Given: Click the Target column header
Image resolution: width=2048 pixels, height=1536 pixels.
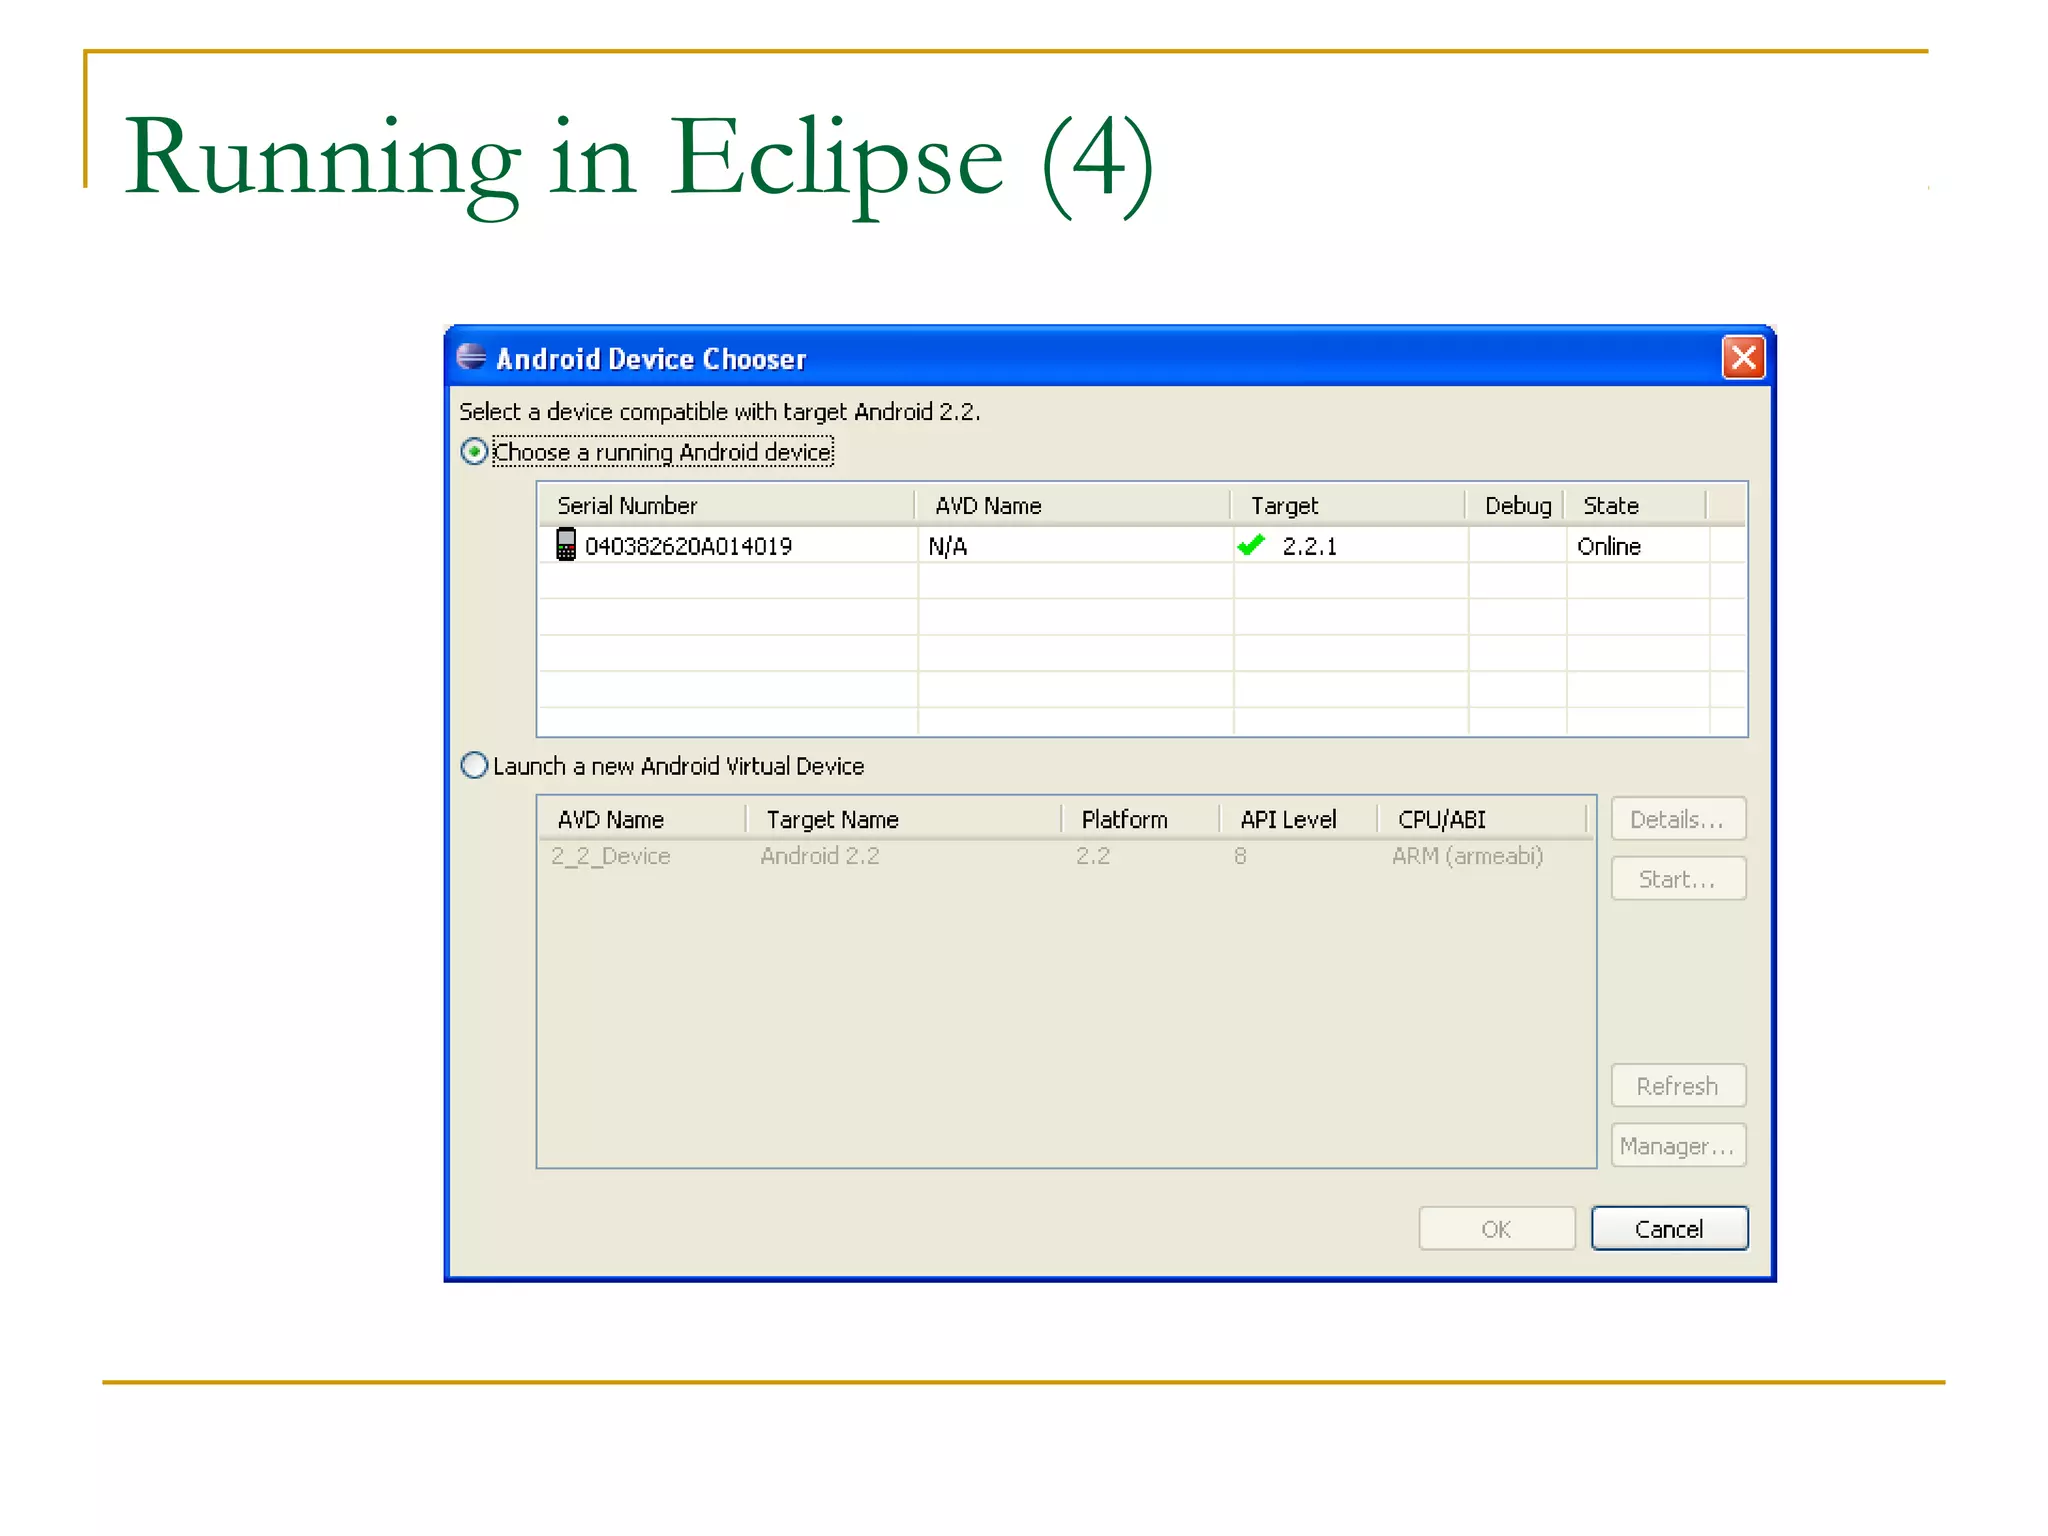Looking at the screenshot, I should (x=1349, y=505).
